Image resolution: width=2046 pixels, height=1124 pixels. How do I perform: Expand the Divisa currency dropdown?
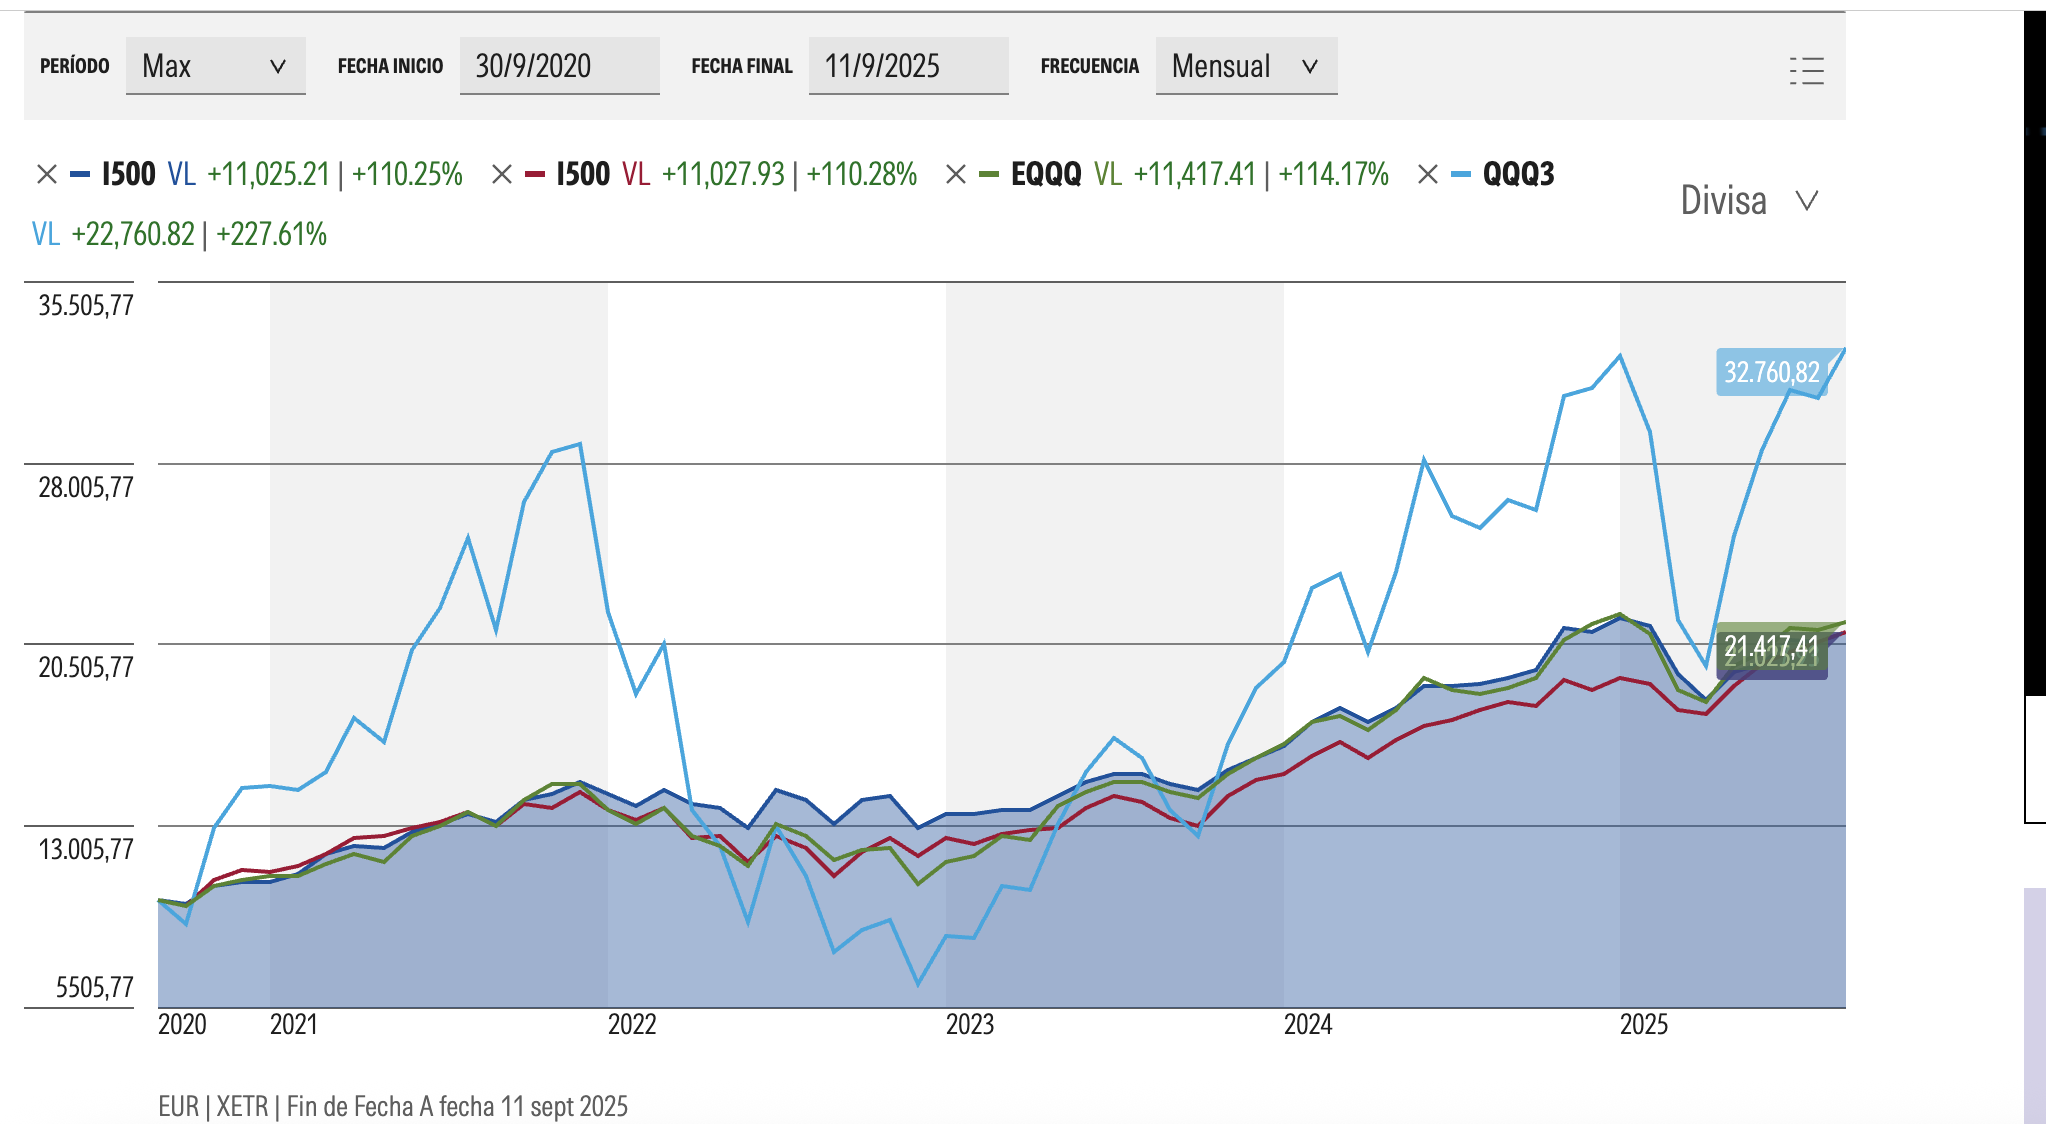coord(1748,201)
